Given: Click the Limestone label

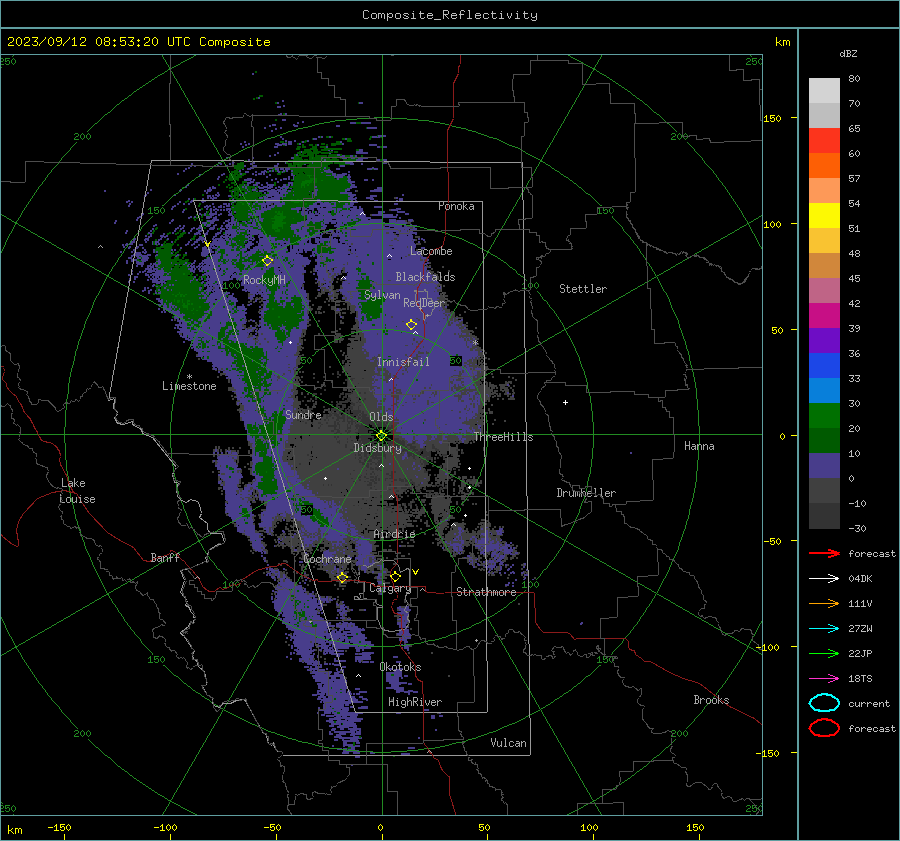Looking at the screenshot, I should click(189, 386).
